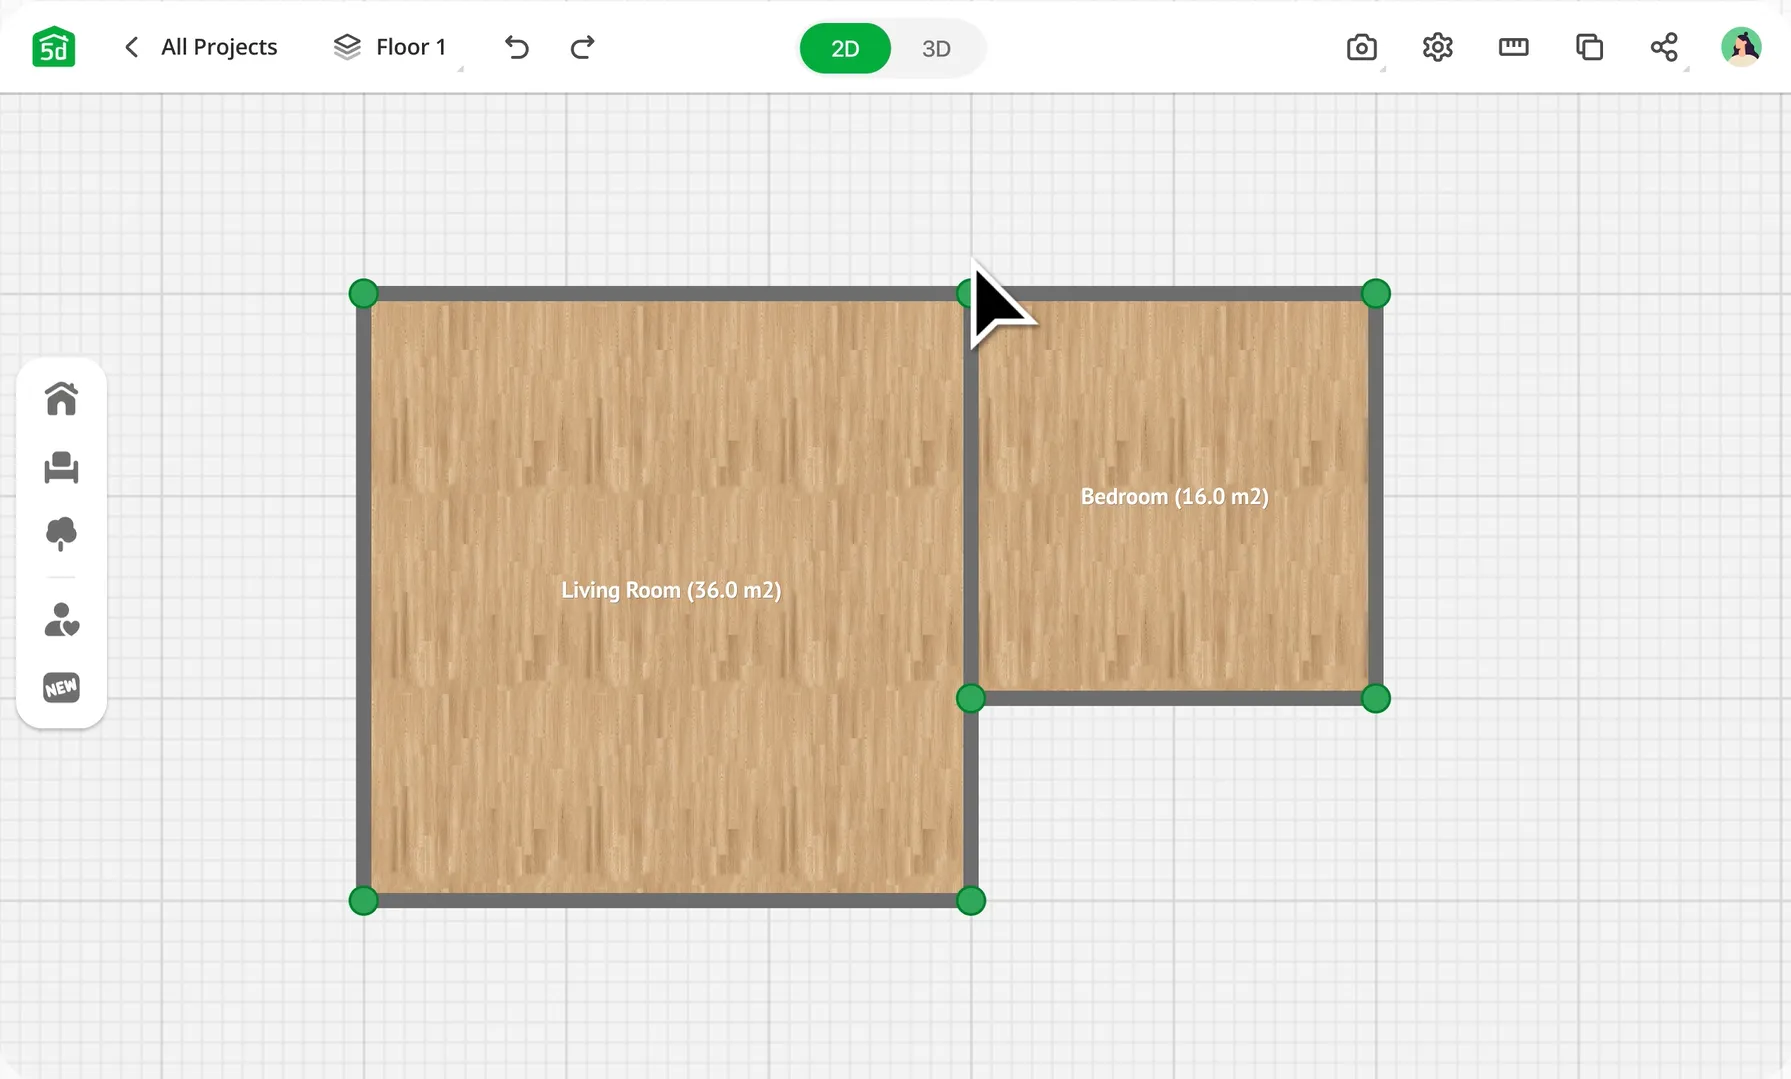The image size is (1791, 1079).
Task: Open the user profile avatar menu
Action: click(x=1742, y=45)
